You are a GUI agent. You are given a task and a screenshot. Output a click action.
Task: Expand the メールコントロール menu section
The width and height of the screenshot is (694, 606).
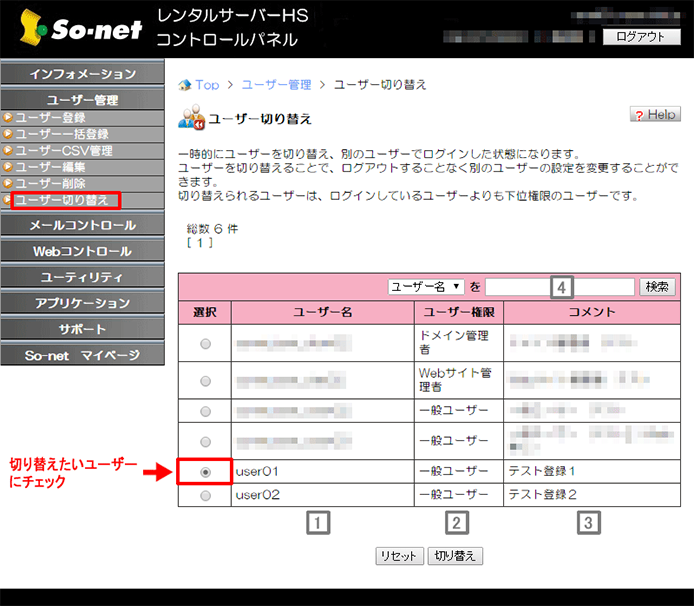[x=82, y=225]
